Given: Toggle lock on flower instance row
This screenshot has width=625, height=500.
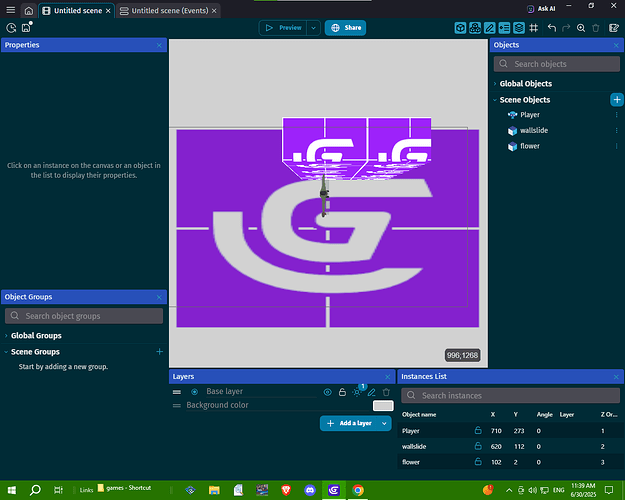Looking at the screenshot, I should (478, 462).
